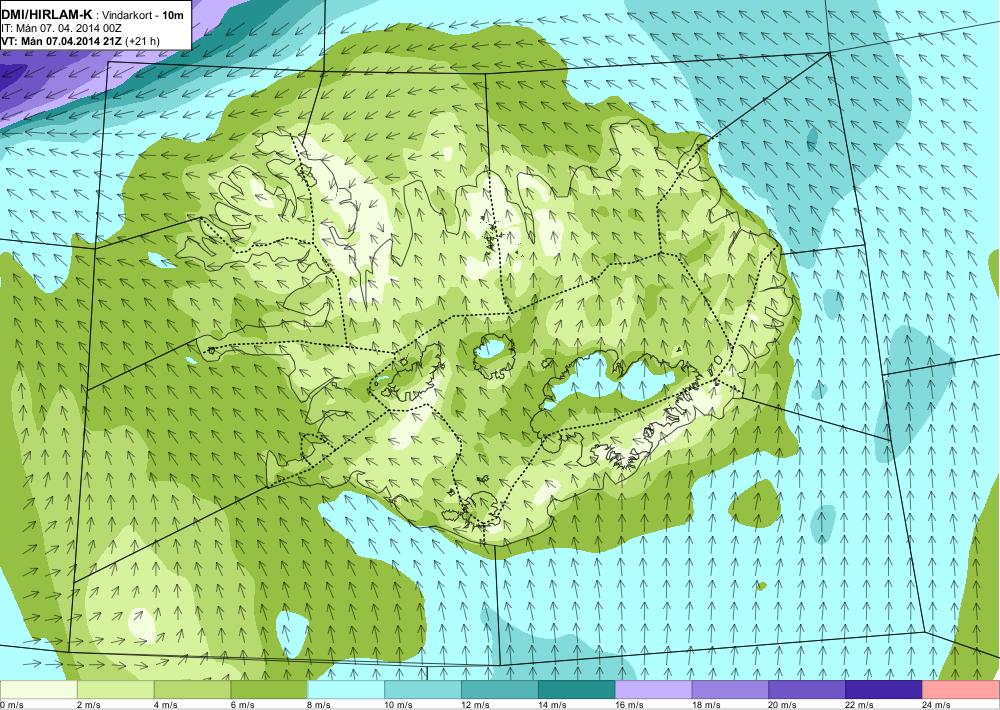Screen dimensions: 1000x710
Task: Click the "VT: Mán 07.04.2014 21Z (+21 h)" line
Action: click(80, 41)
